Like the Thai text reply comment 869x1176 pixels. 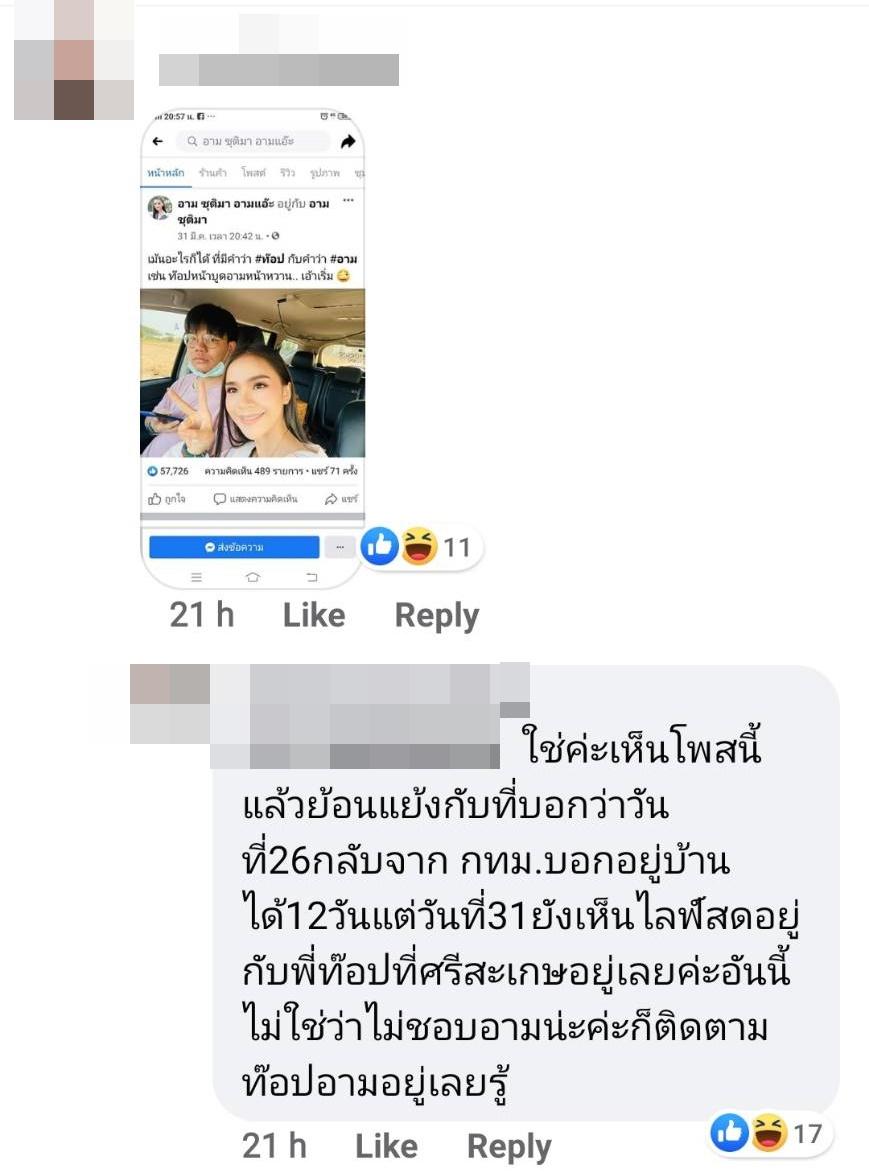tap(386, 1147)
